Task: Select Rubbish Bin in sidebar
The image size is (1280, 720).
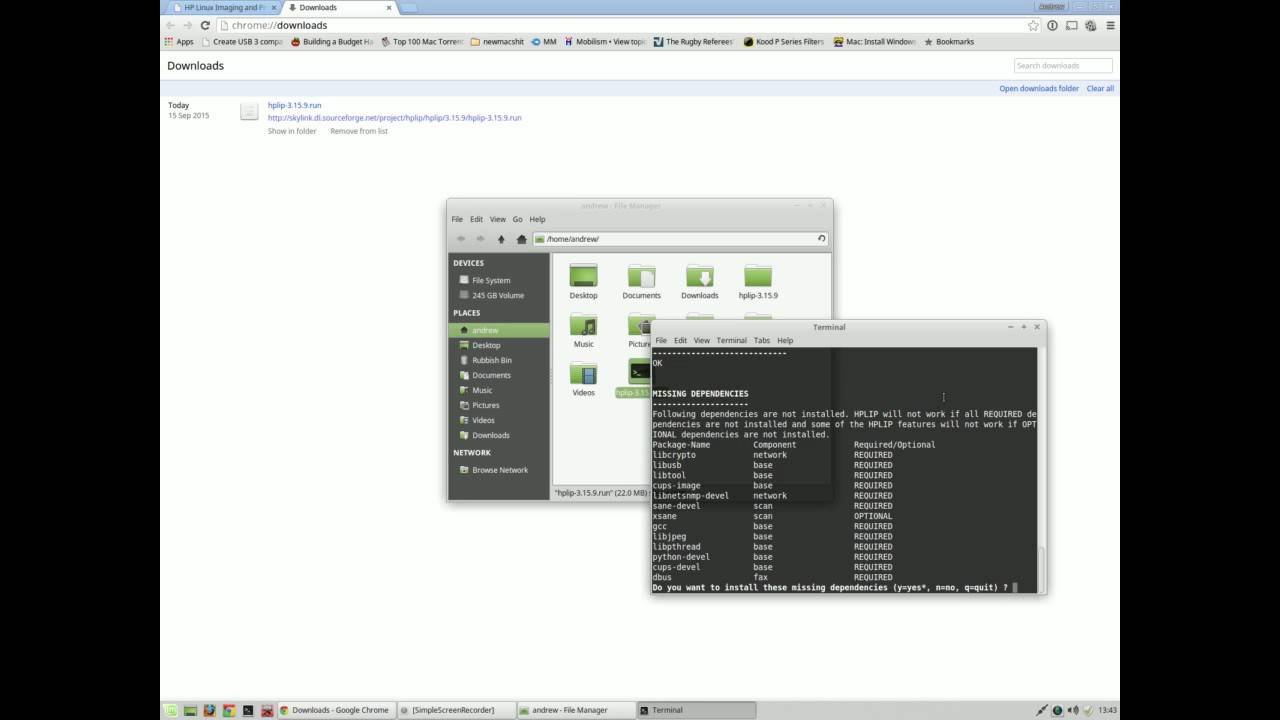Action: (492, 360)
